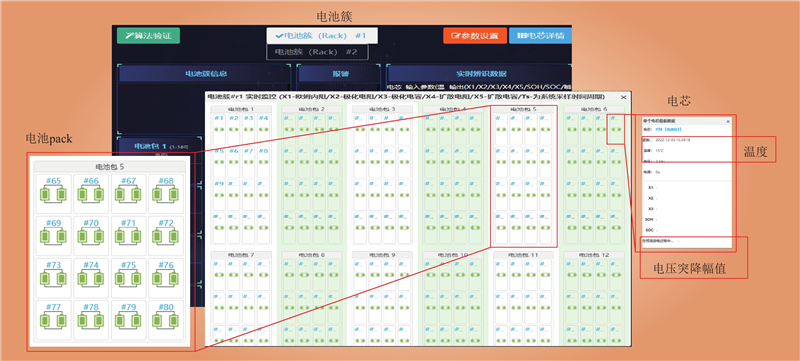
Task: Select cell #80 battery icon
Action: tap(166, 320)
